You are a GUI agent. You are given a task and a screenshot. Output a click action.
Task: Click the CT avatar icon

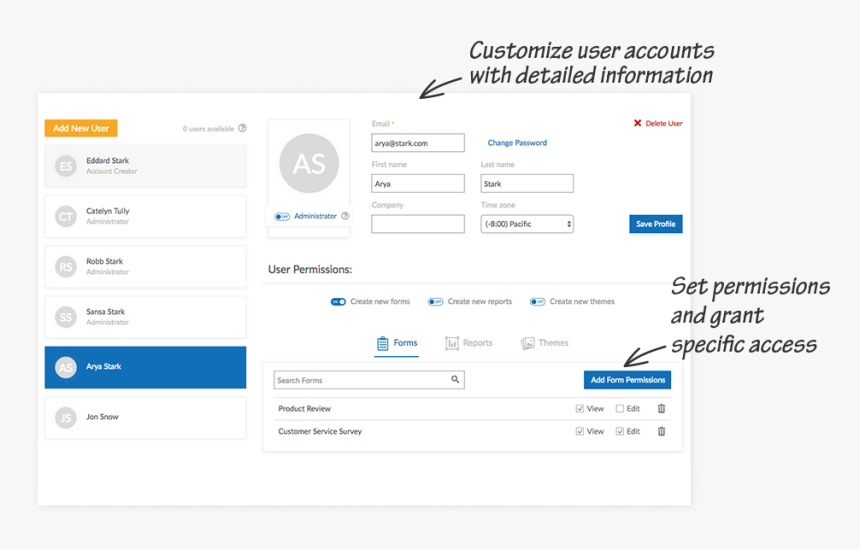click(x=66, y=217)
